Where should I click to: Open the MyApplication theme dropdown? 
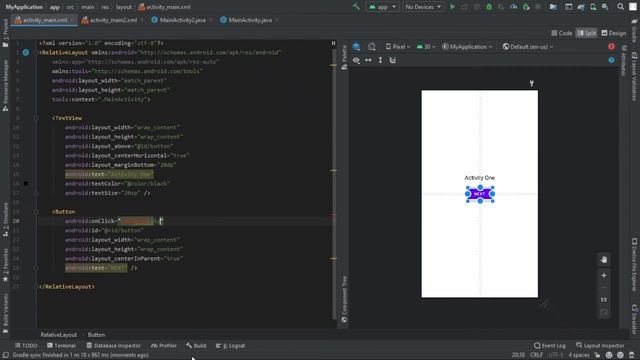point(467,47)
